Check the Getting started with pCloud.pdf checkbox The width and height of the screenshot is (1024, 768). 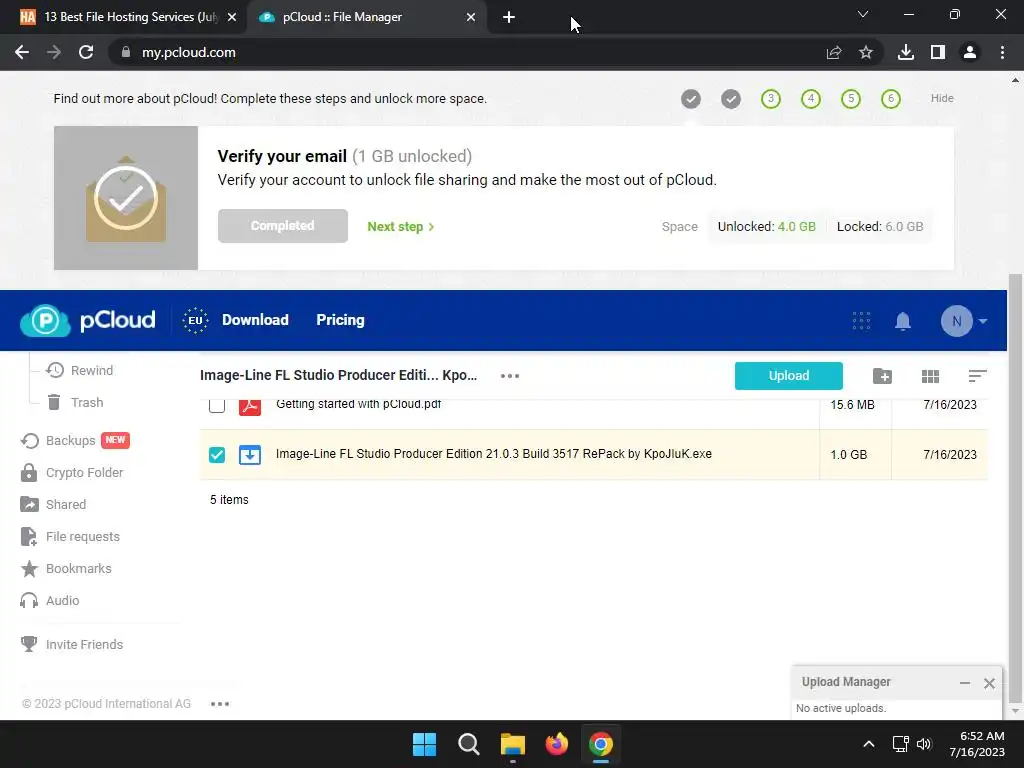217,406
